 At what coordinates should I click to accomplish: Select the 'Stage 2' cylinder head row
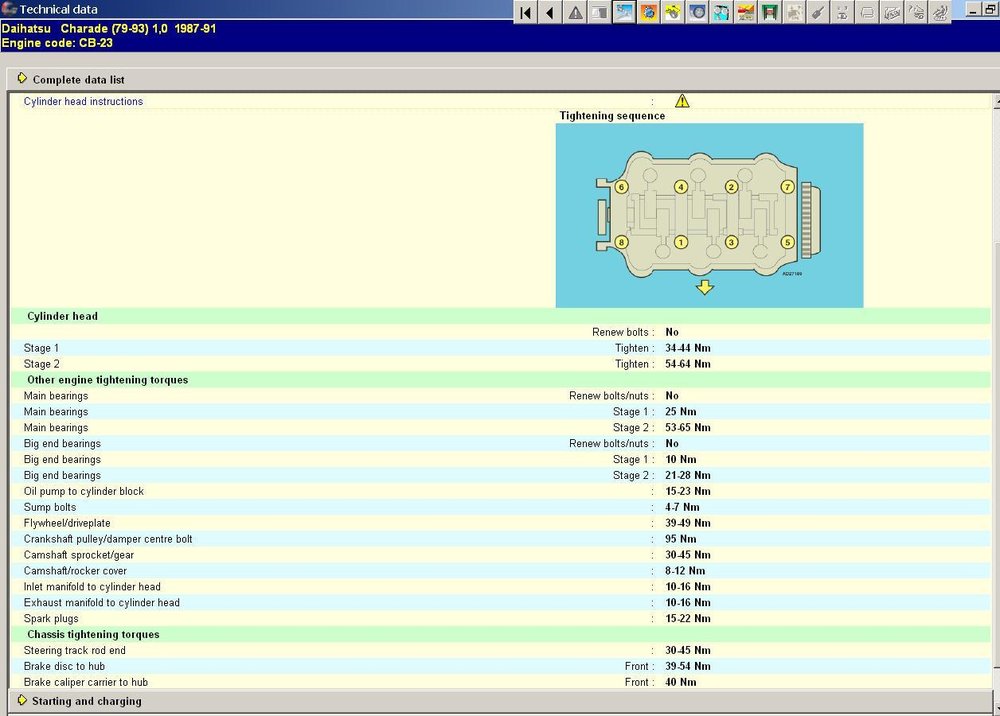(501, 364)
